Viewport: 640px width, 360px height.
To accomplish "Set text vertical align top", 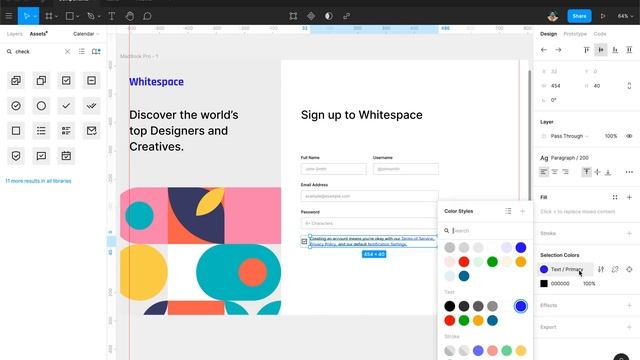I will pos(587,172).
